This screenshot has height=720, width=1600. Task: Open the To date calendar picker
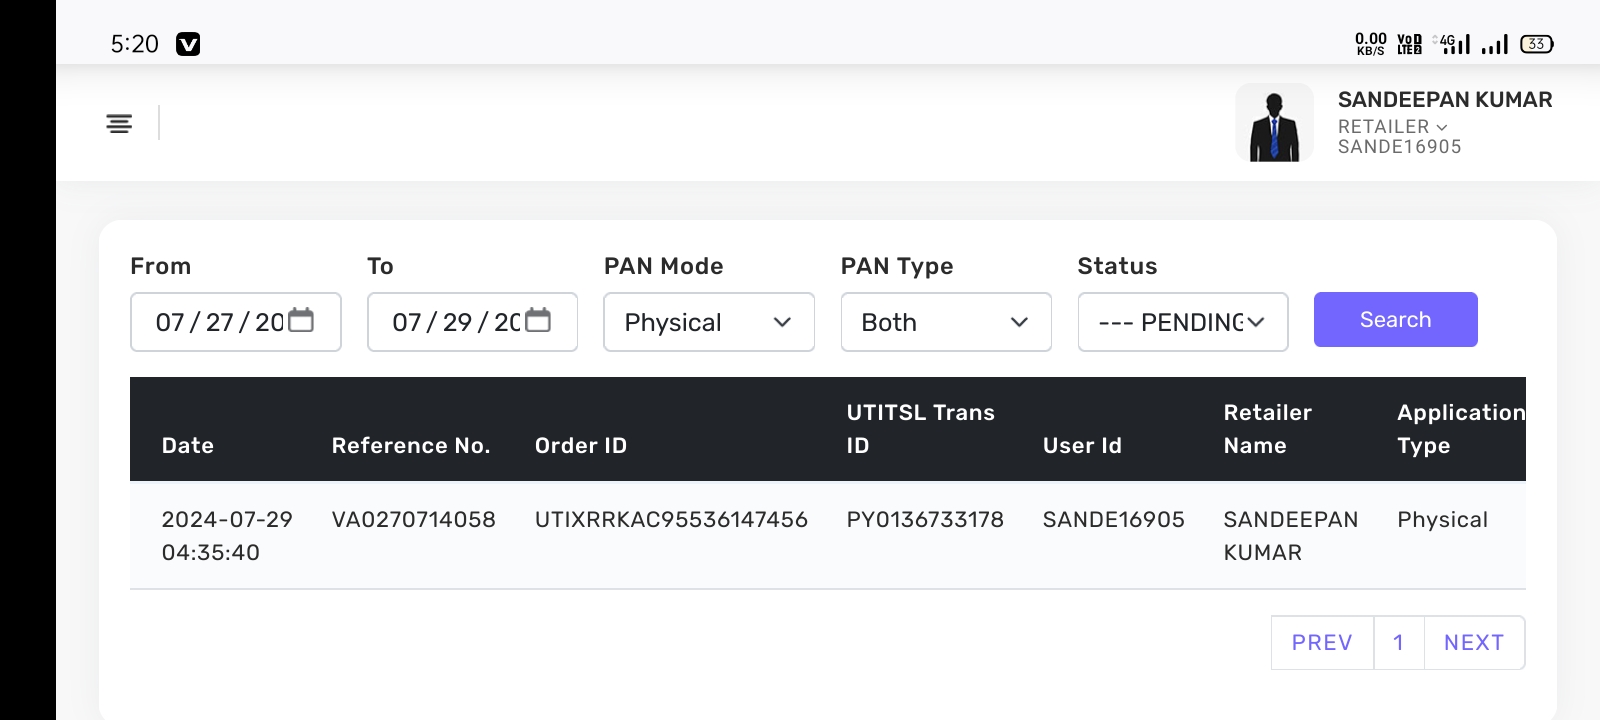538,320
